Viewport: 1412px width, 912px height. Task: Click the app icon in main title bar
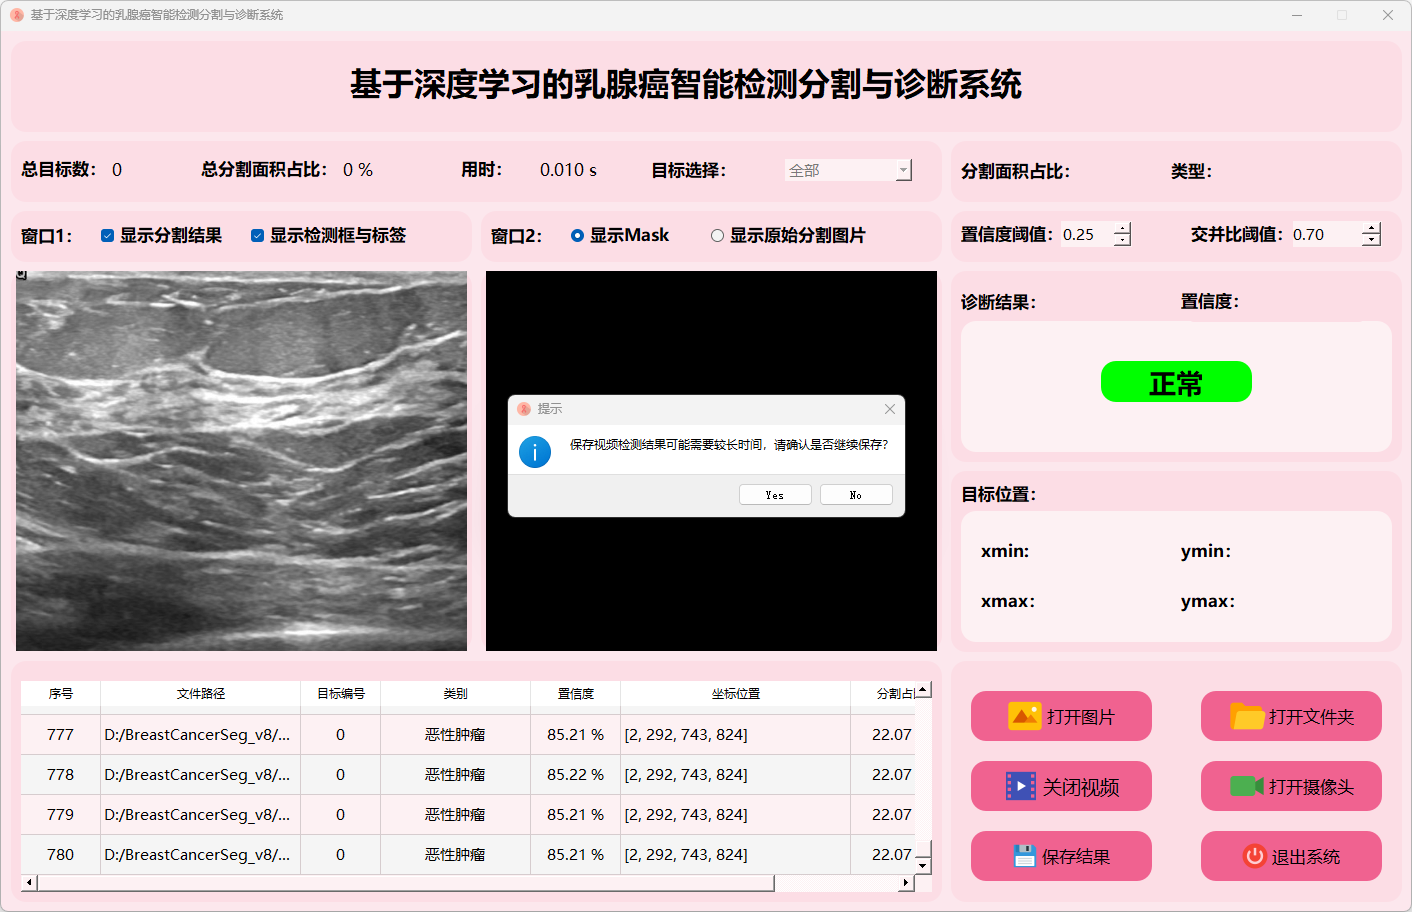pos(16,15)
